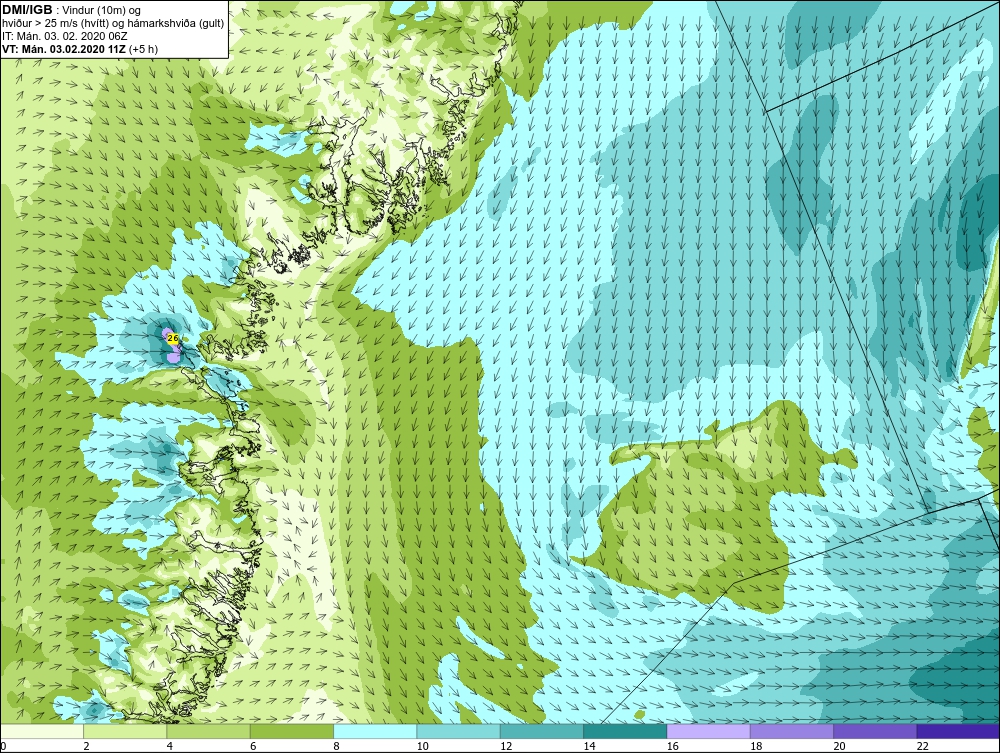Click the yellow 26 gust marker
The width and height of the screenshot is (1000, 753).
click(x=172, y=339)
